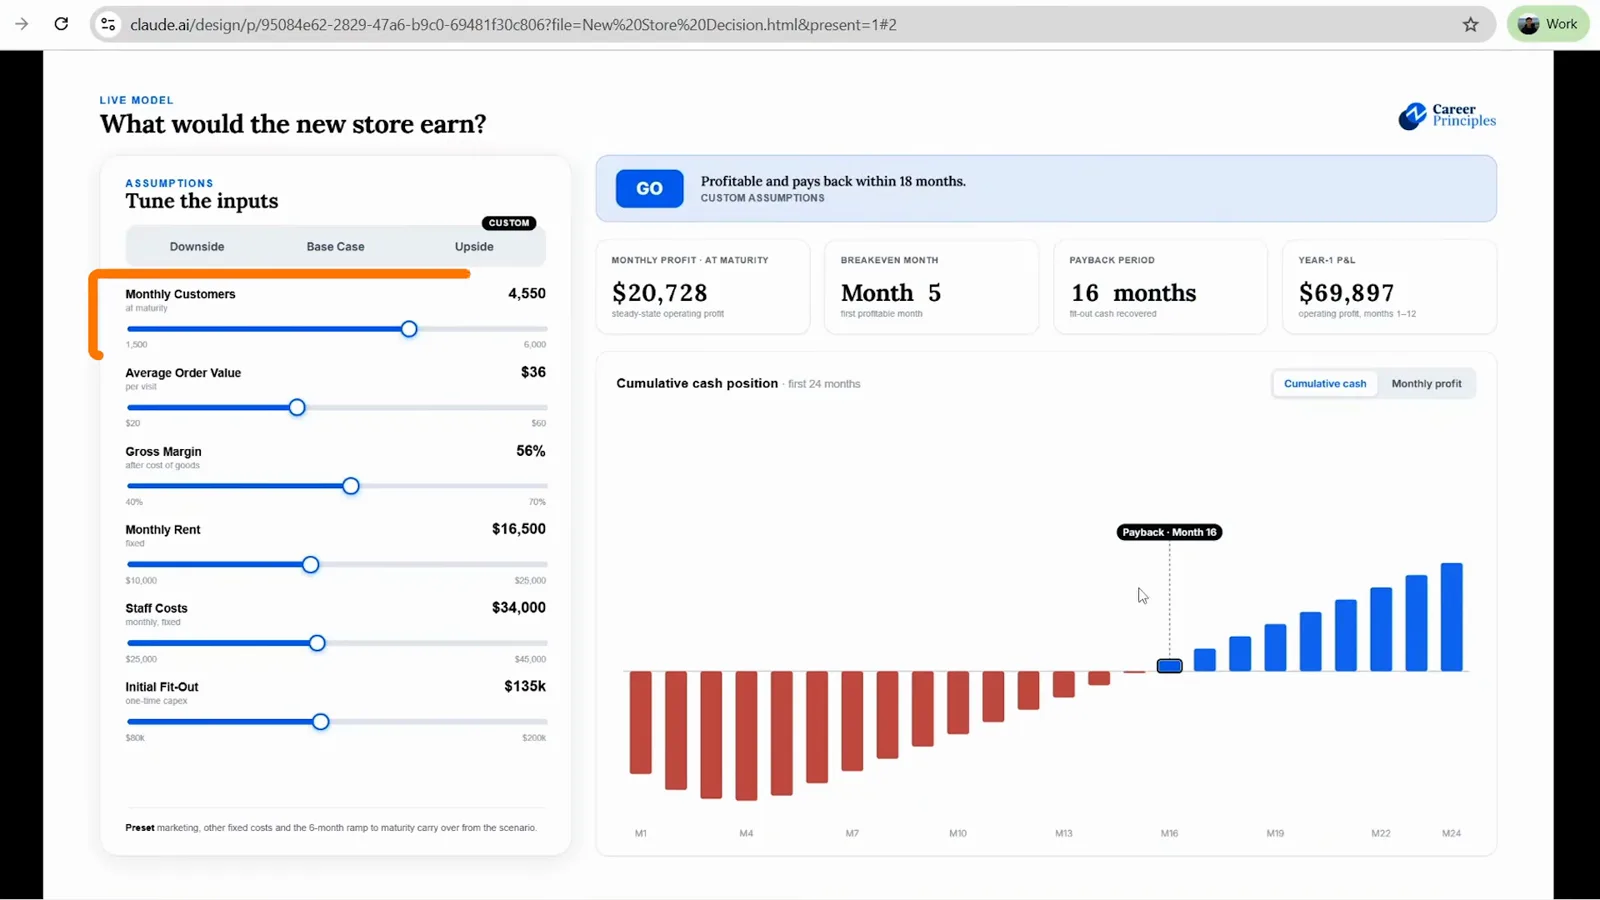1600x900 pixels.
Task: Bookmark this page with the star icon
Action: pyautogui.click(x=1470, y=24)
